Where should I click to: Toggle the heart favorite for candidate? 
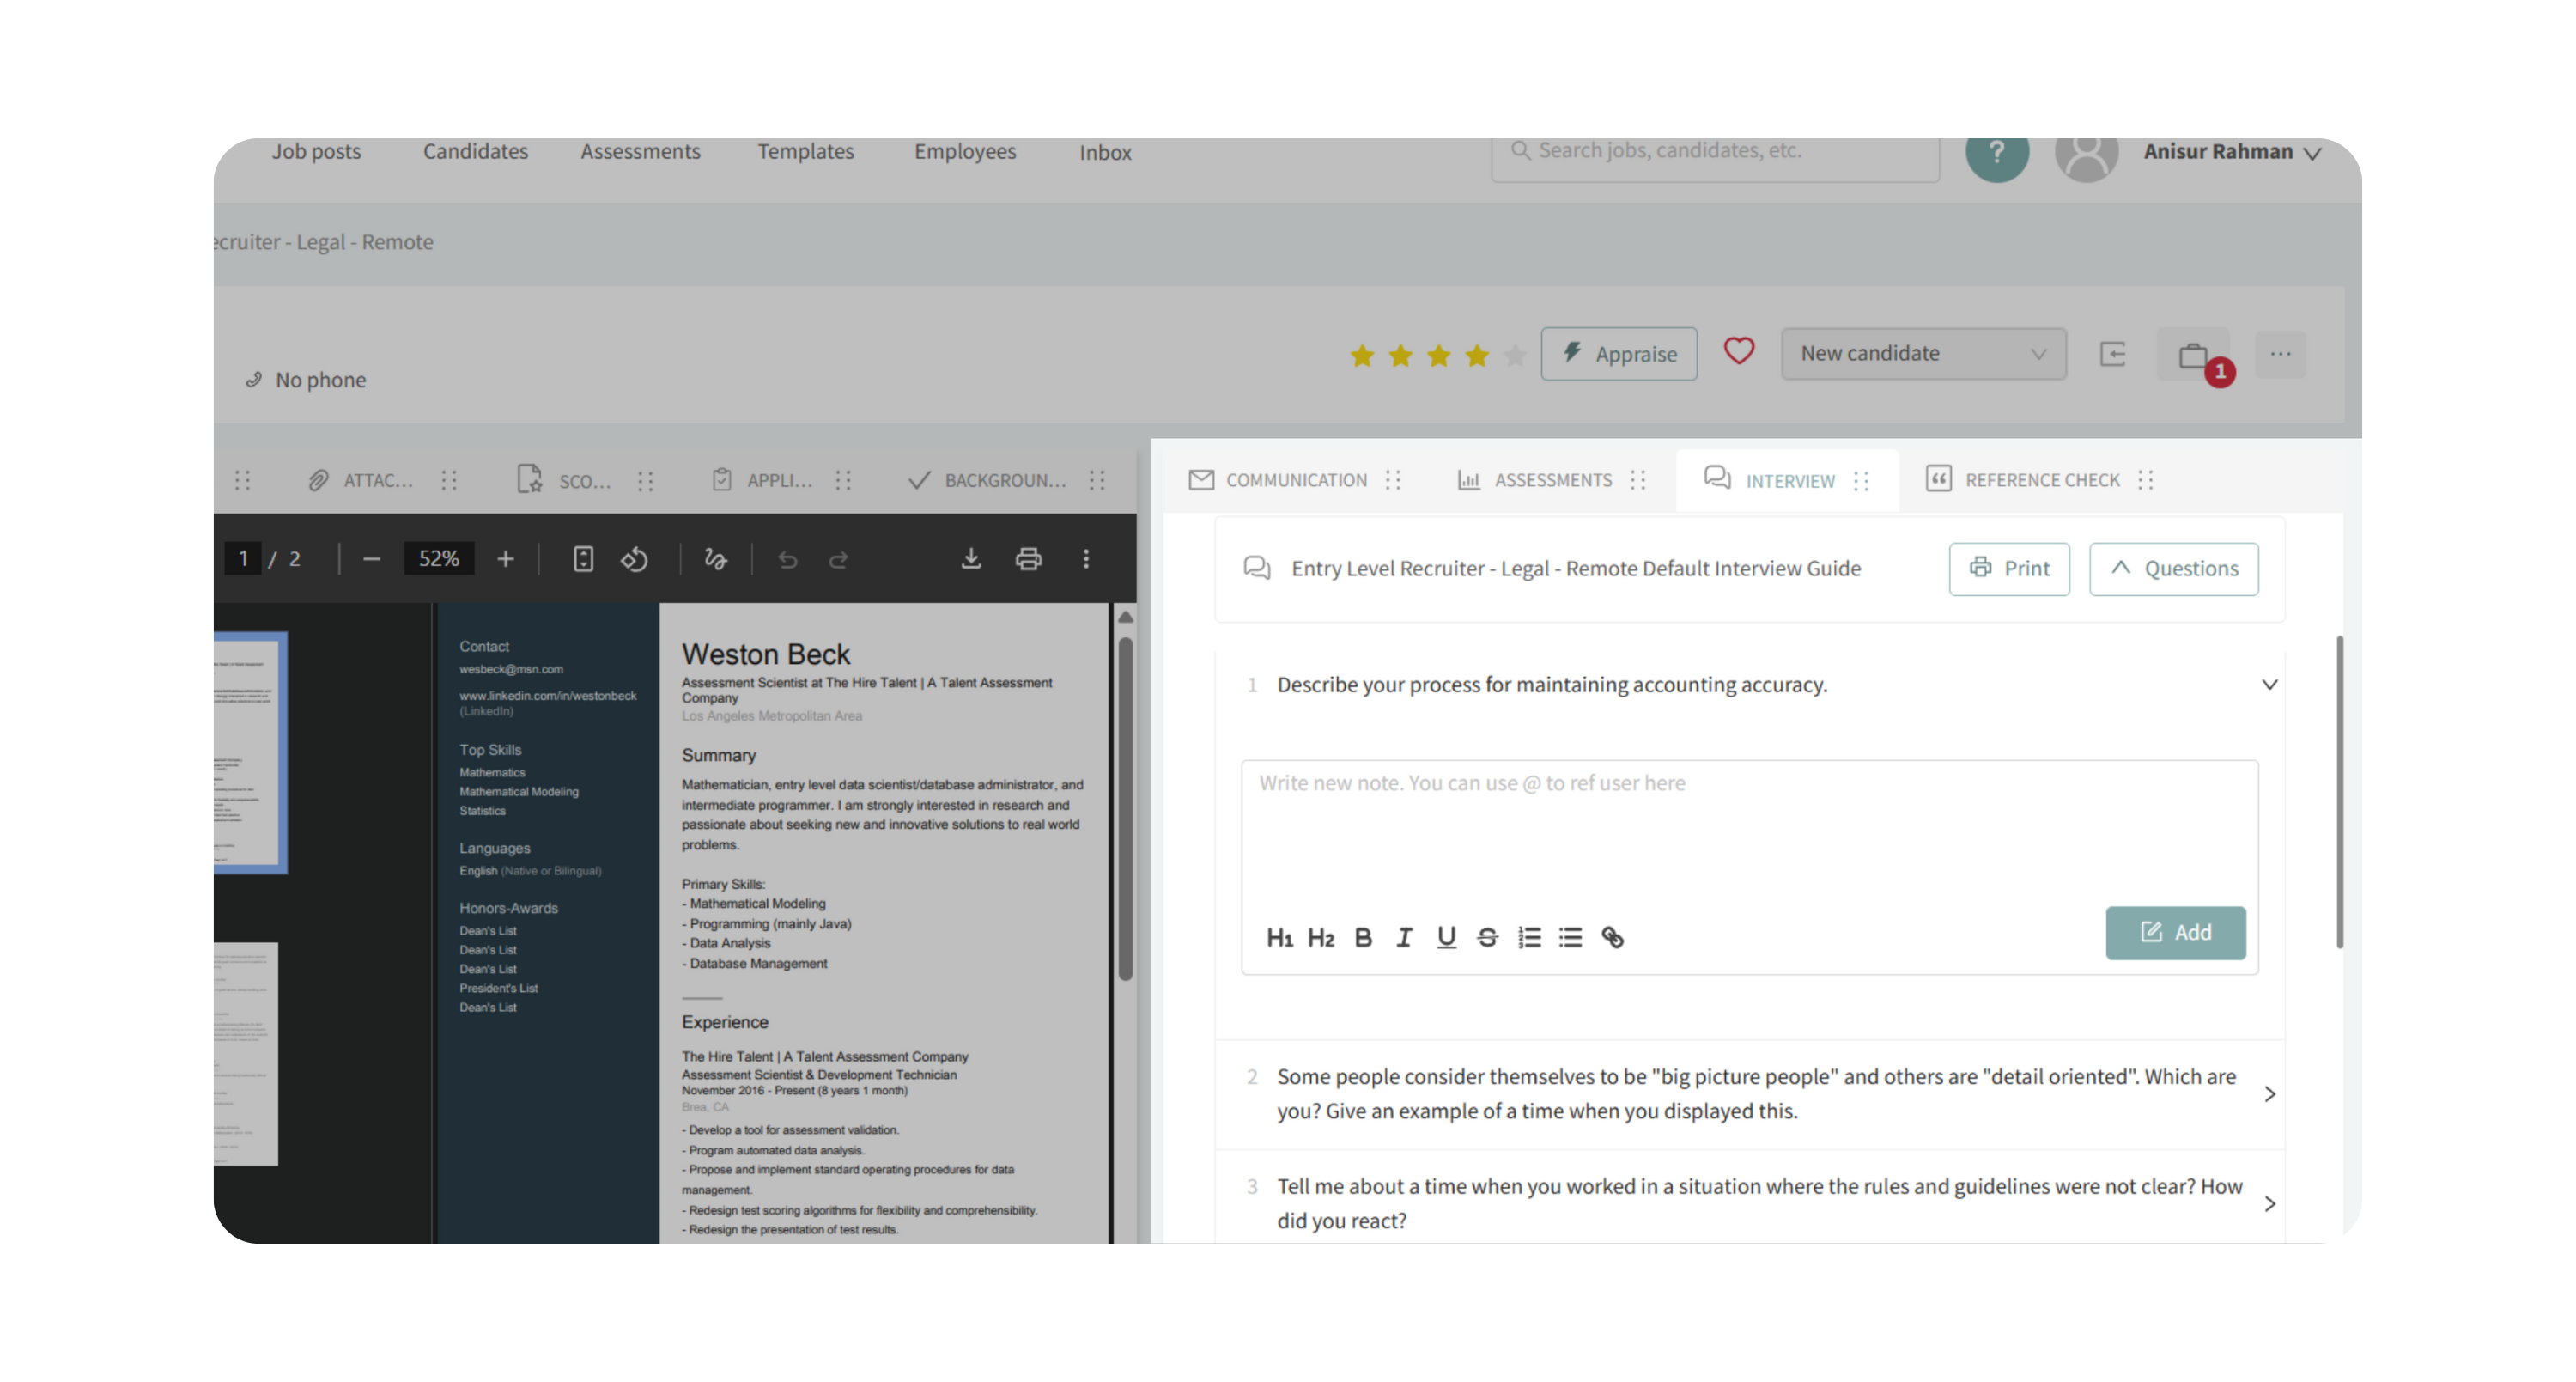pyautogui.click(x=1738, y=351)
